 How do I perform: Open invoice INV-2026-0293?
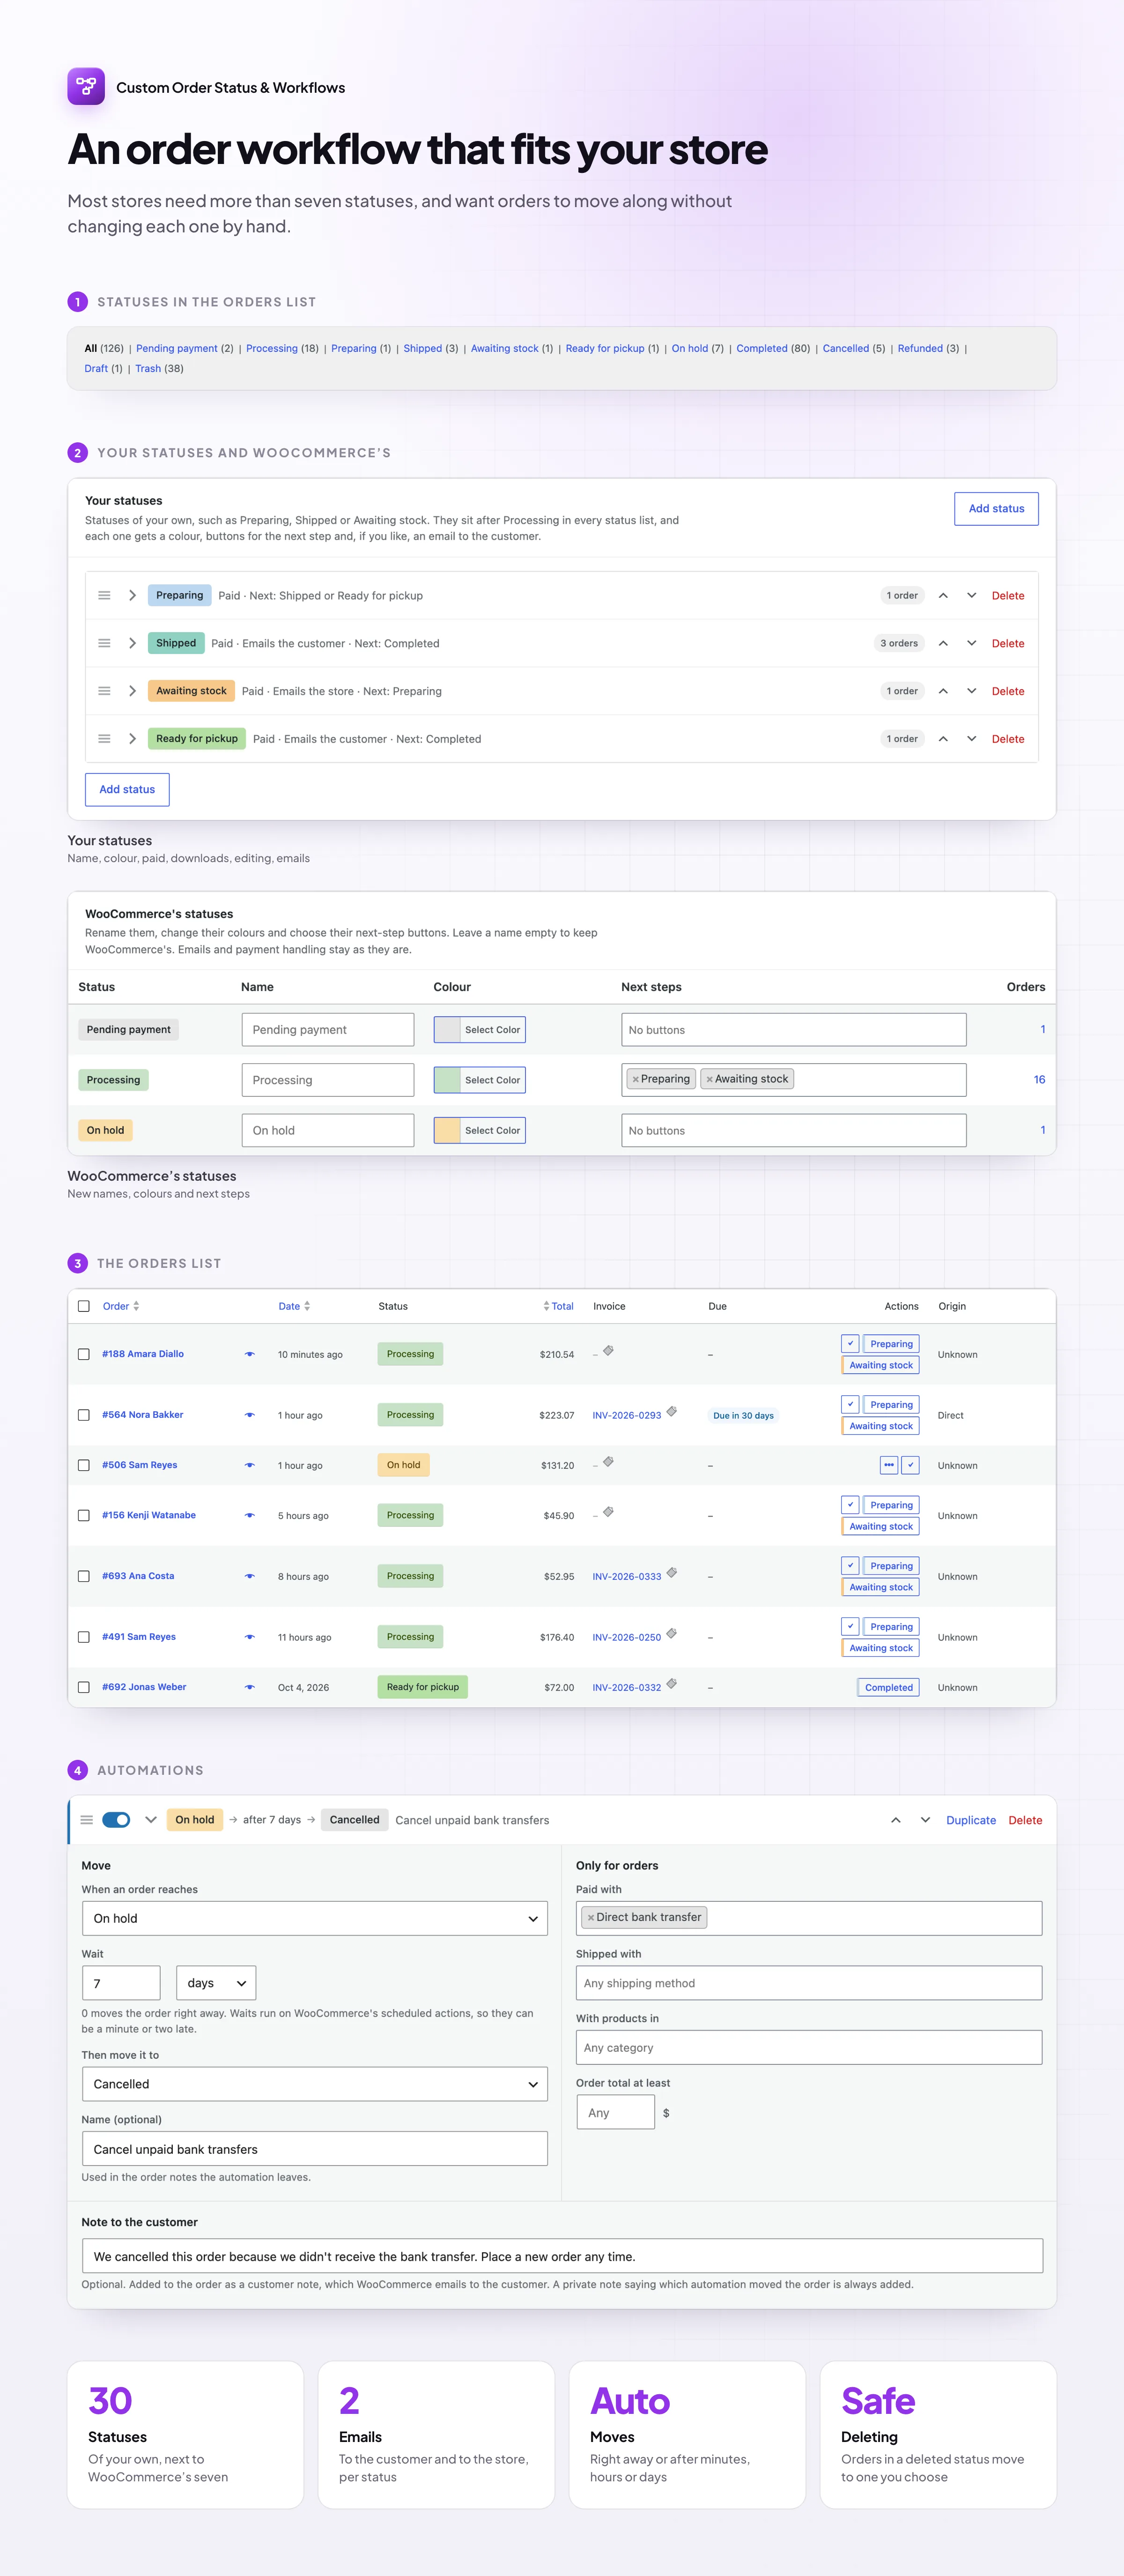click(627, 1415)
